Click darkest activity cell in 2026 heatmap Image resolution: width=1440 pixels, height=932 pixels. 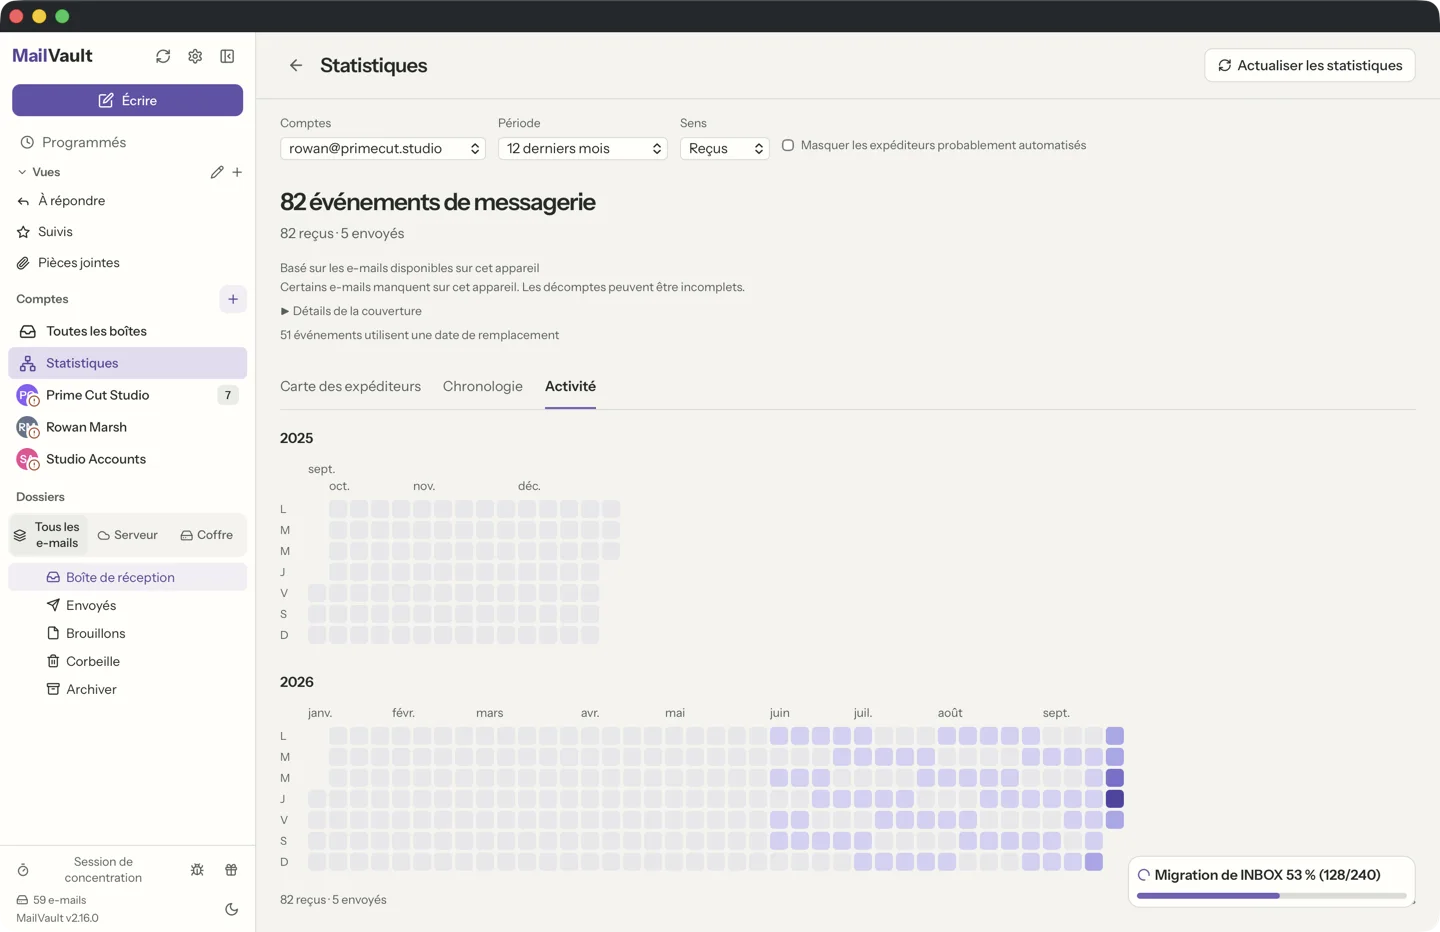[1115, 799]
